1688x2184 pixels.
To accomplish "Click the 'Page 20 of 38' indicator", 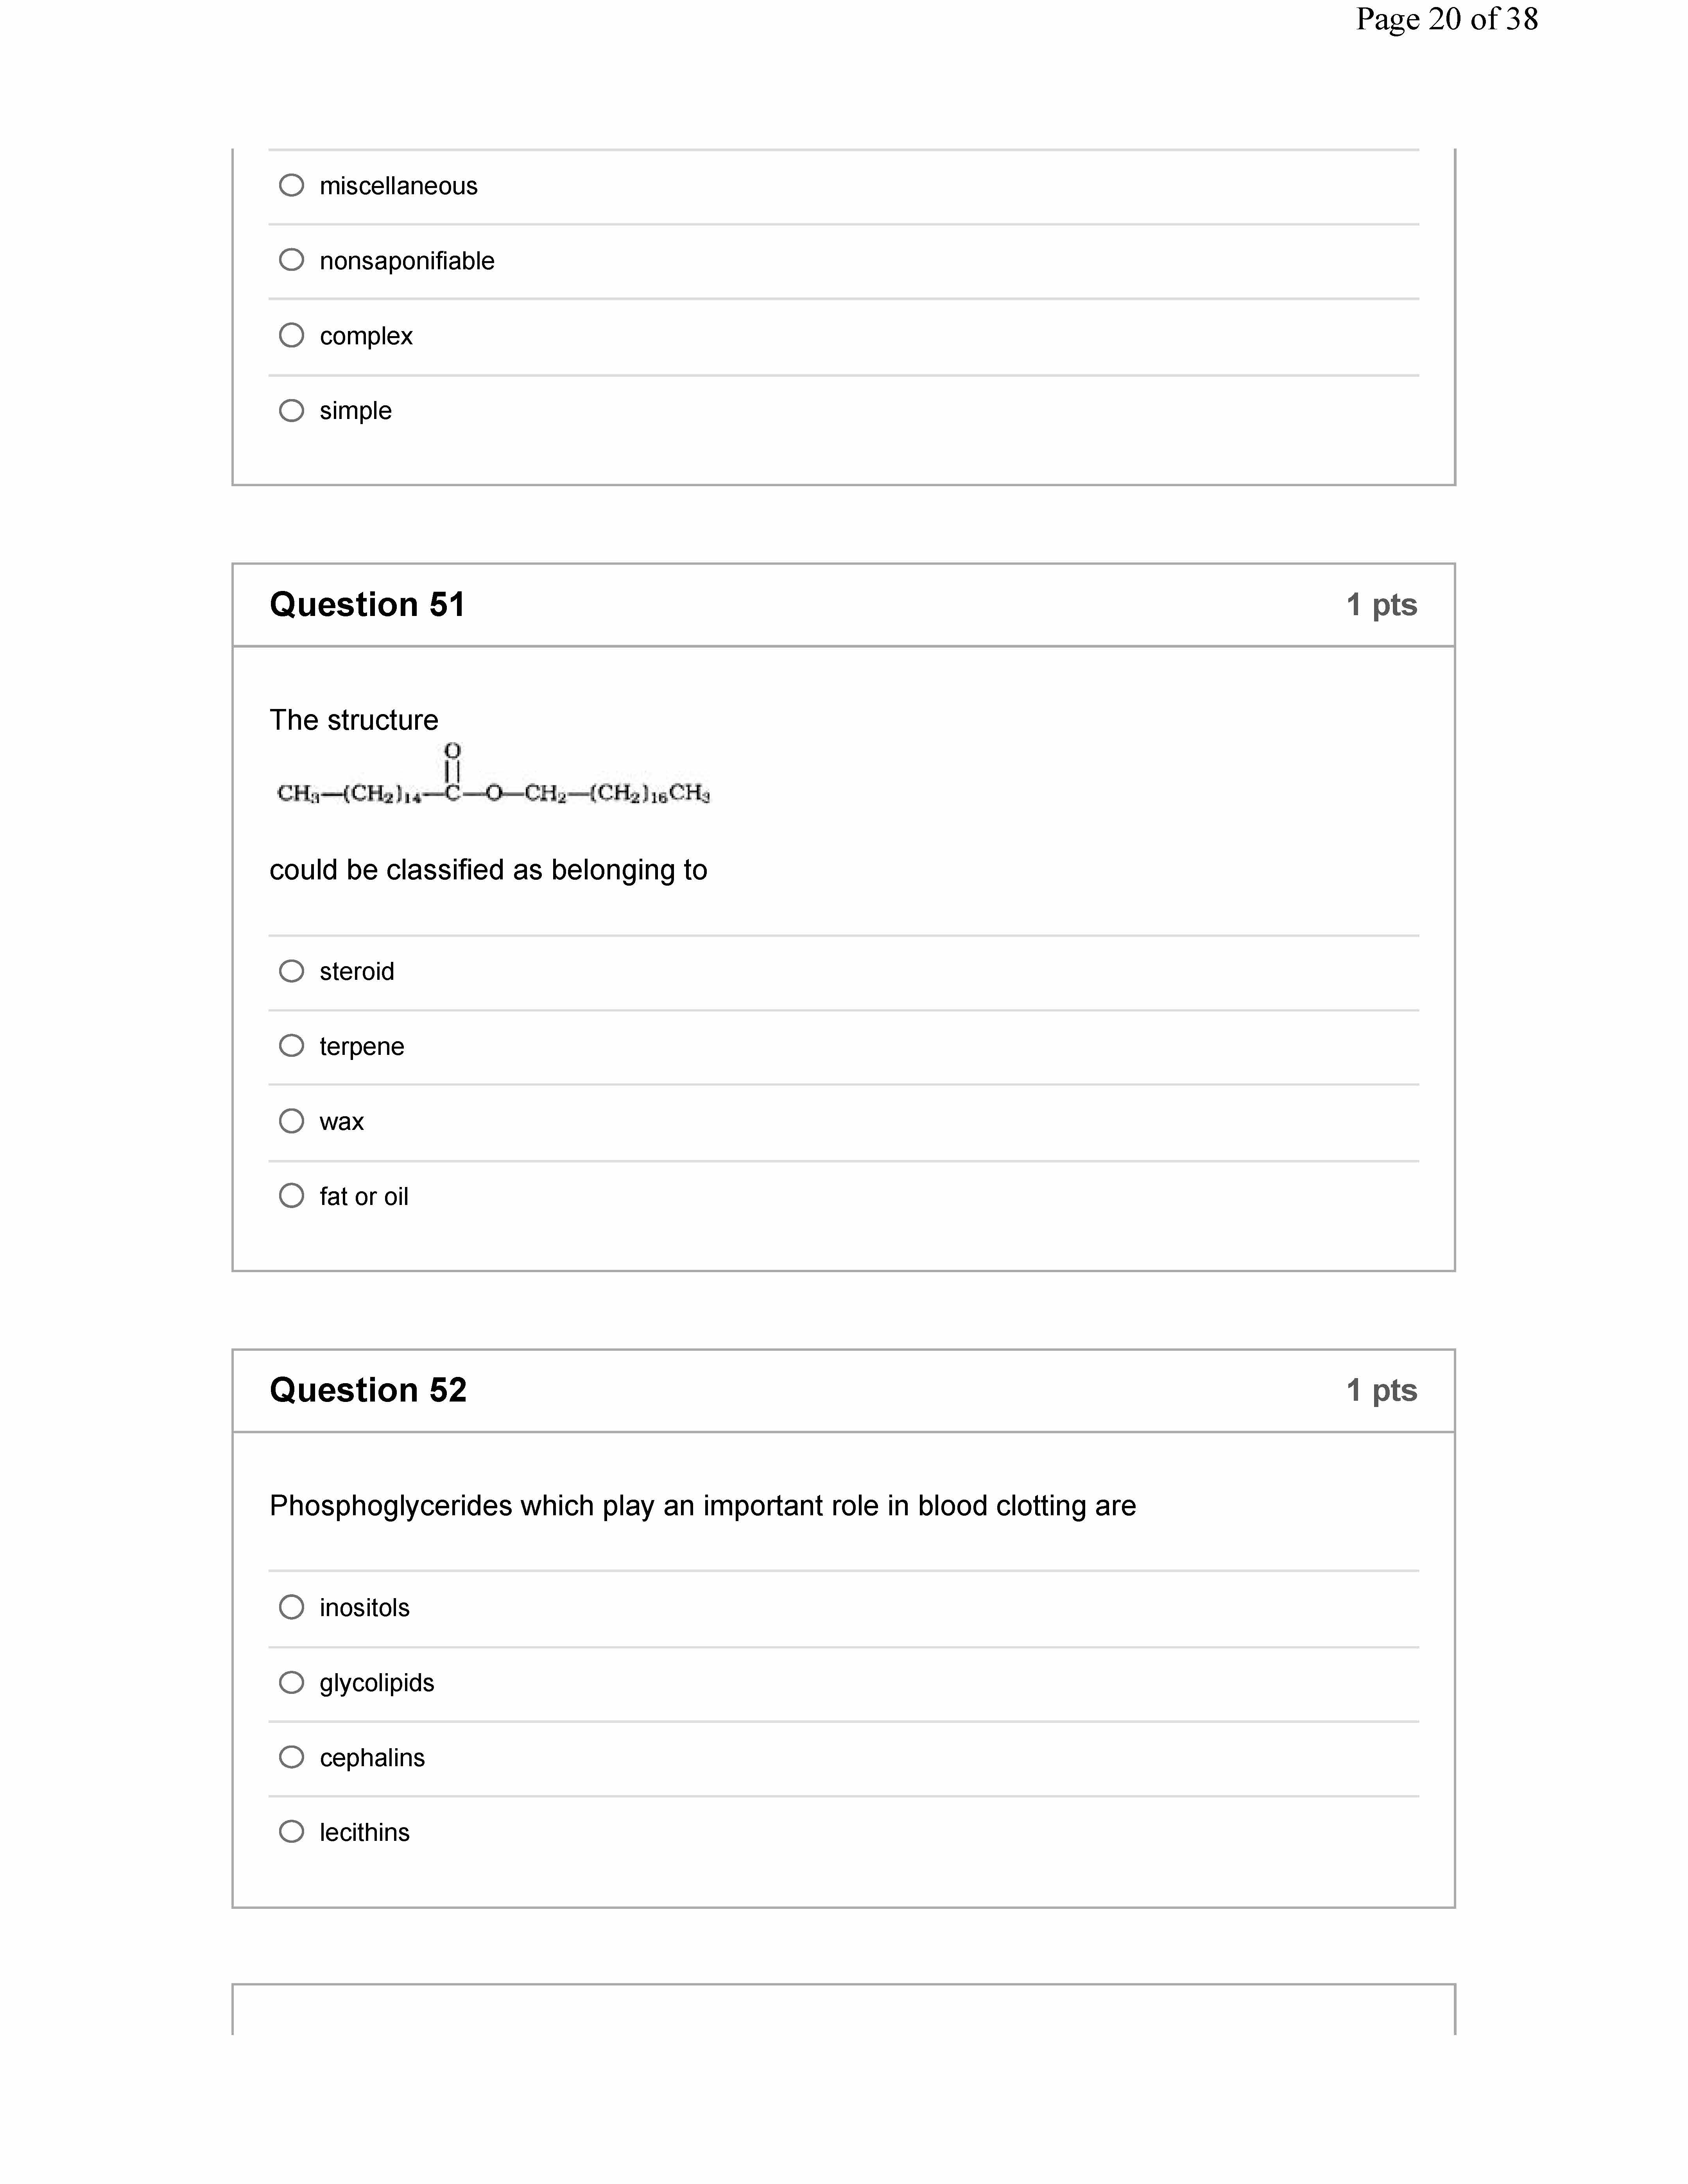I will click(1446, 19).
